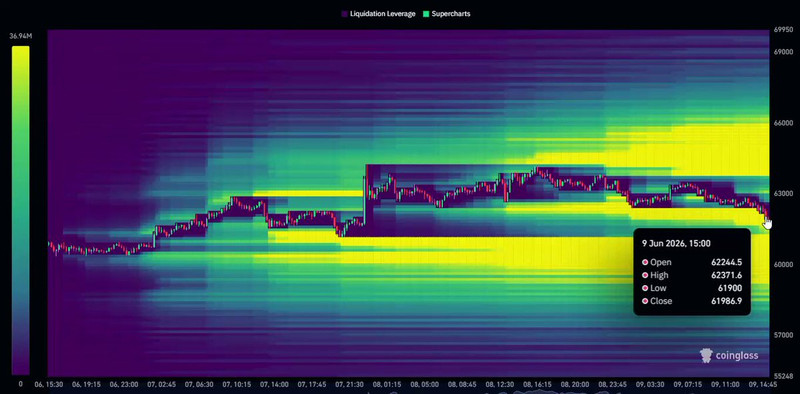The image size is (800, 394).
Task: Click the 06, 15:30 time axis label
Action: click(x=49, y=384)
